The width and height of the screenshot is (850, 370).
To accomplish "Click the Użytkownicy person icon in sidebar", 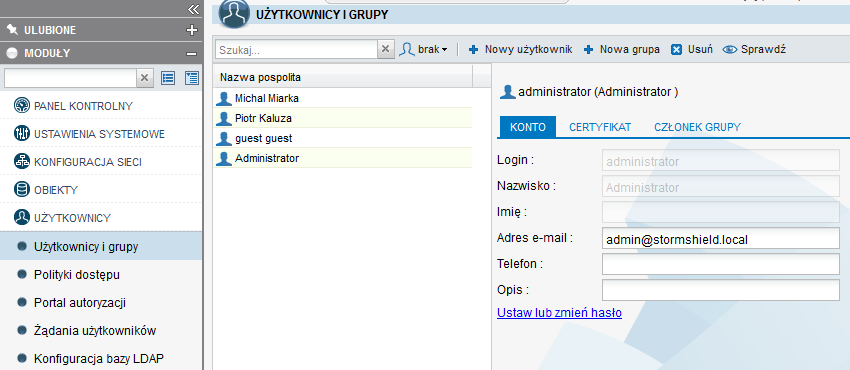I will [22, 217].
